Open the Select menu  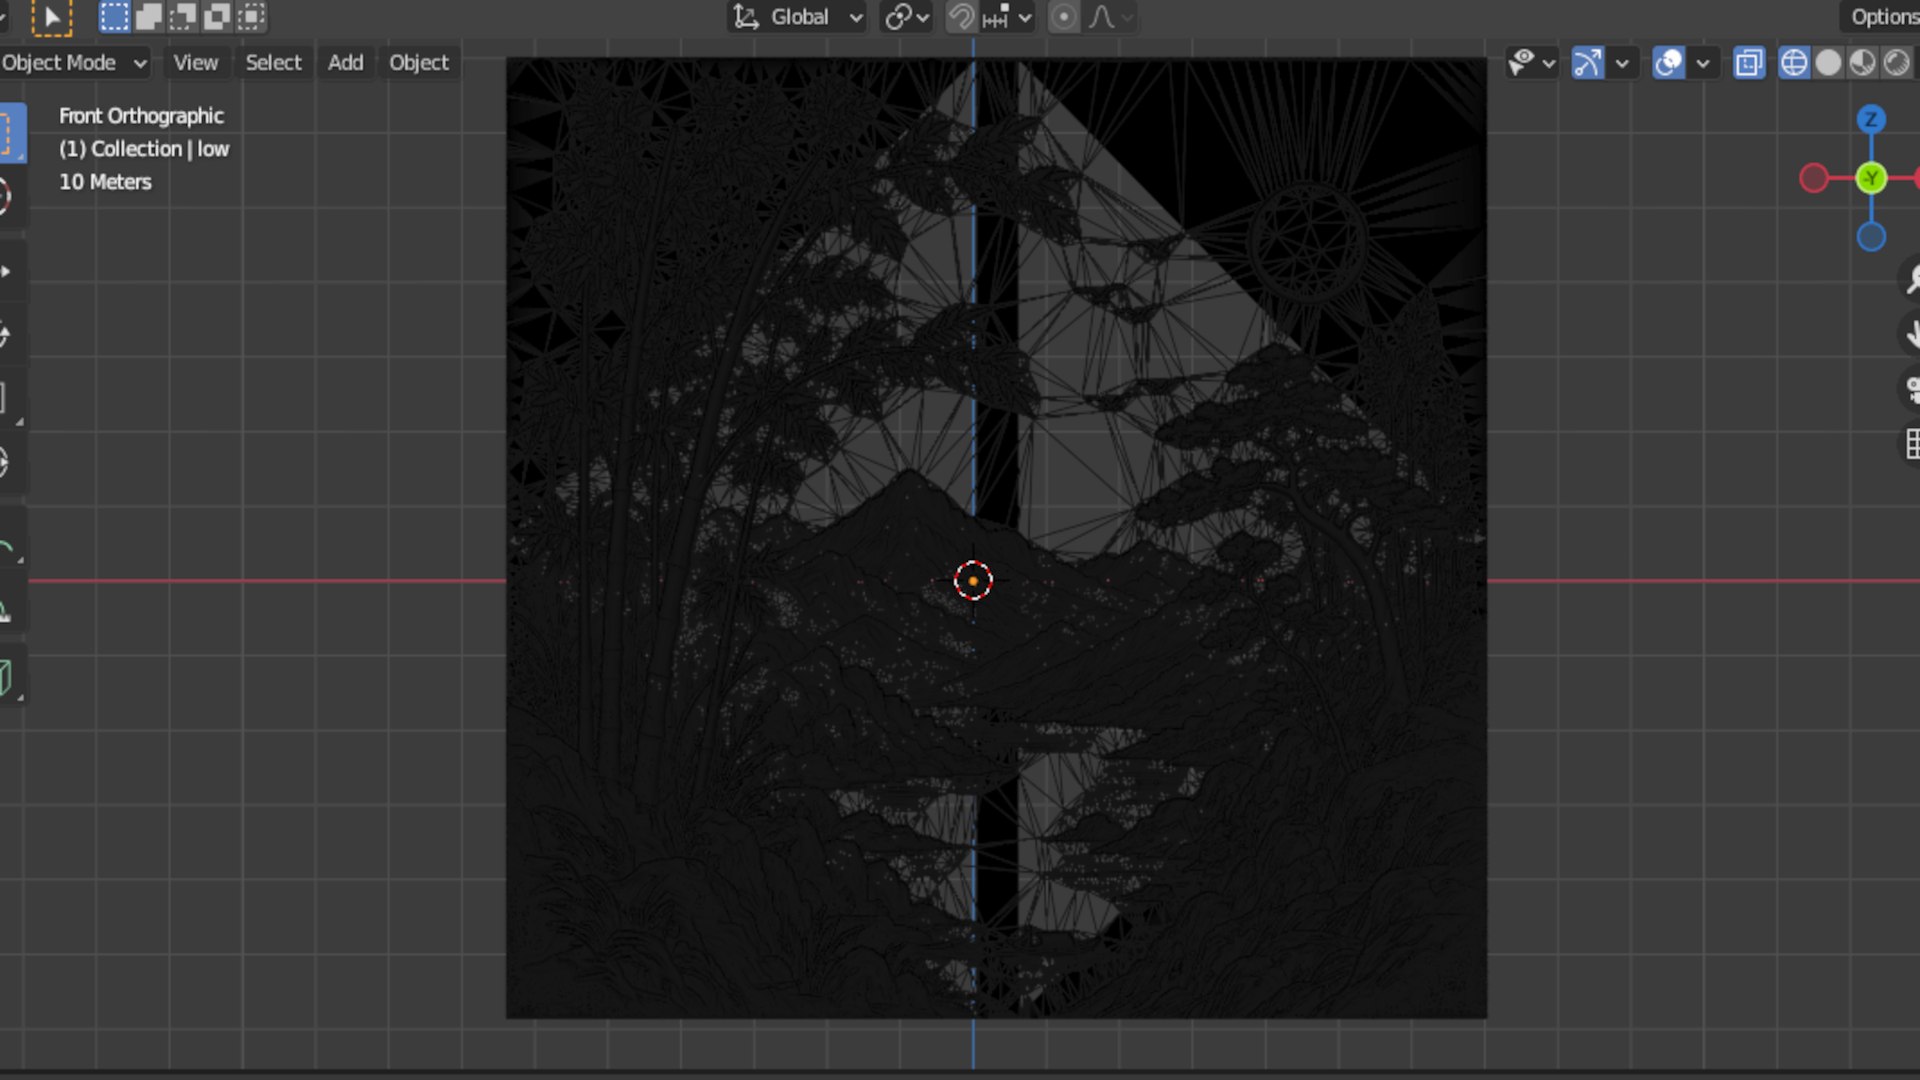273,62
